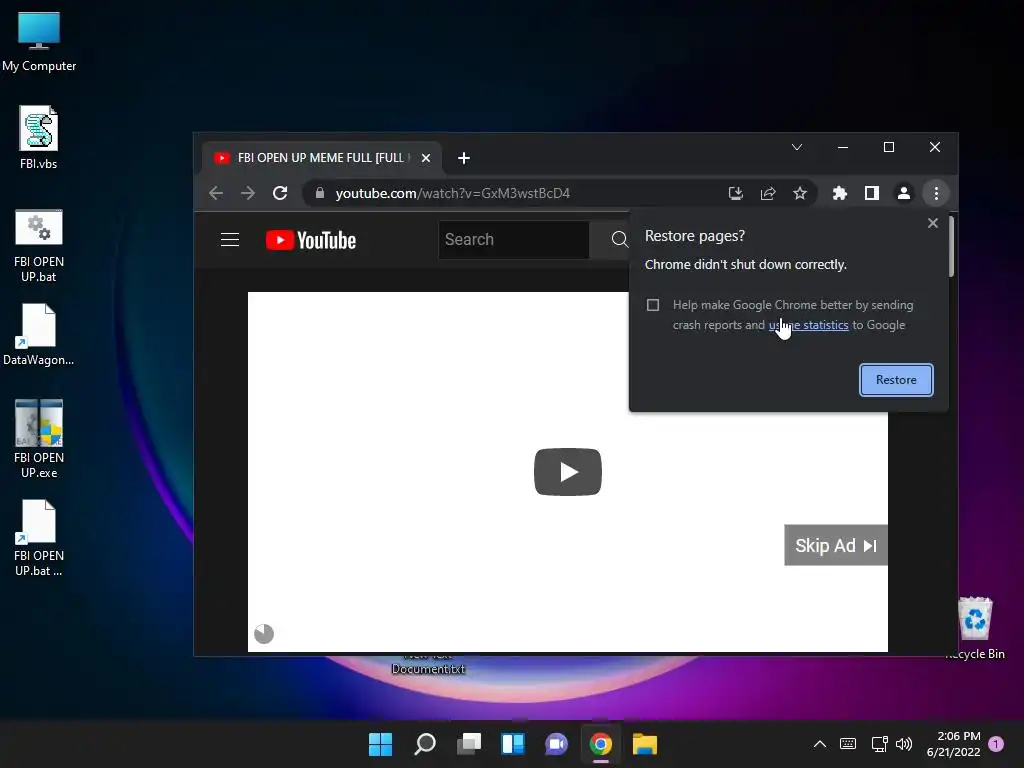Click the YouTube search magnifier button
Image resolution: width=1024 pixels, height=768 pixels.
point(620,240)
